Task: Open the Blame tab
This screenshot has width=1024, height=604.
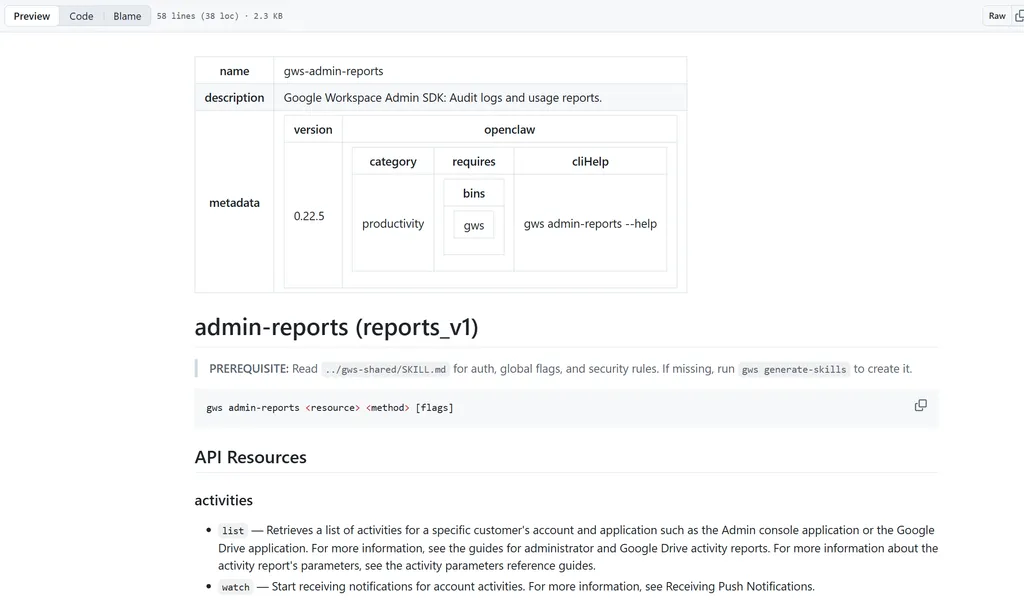Action: (127, 16)
